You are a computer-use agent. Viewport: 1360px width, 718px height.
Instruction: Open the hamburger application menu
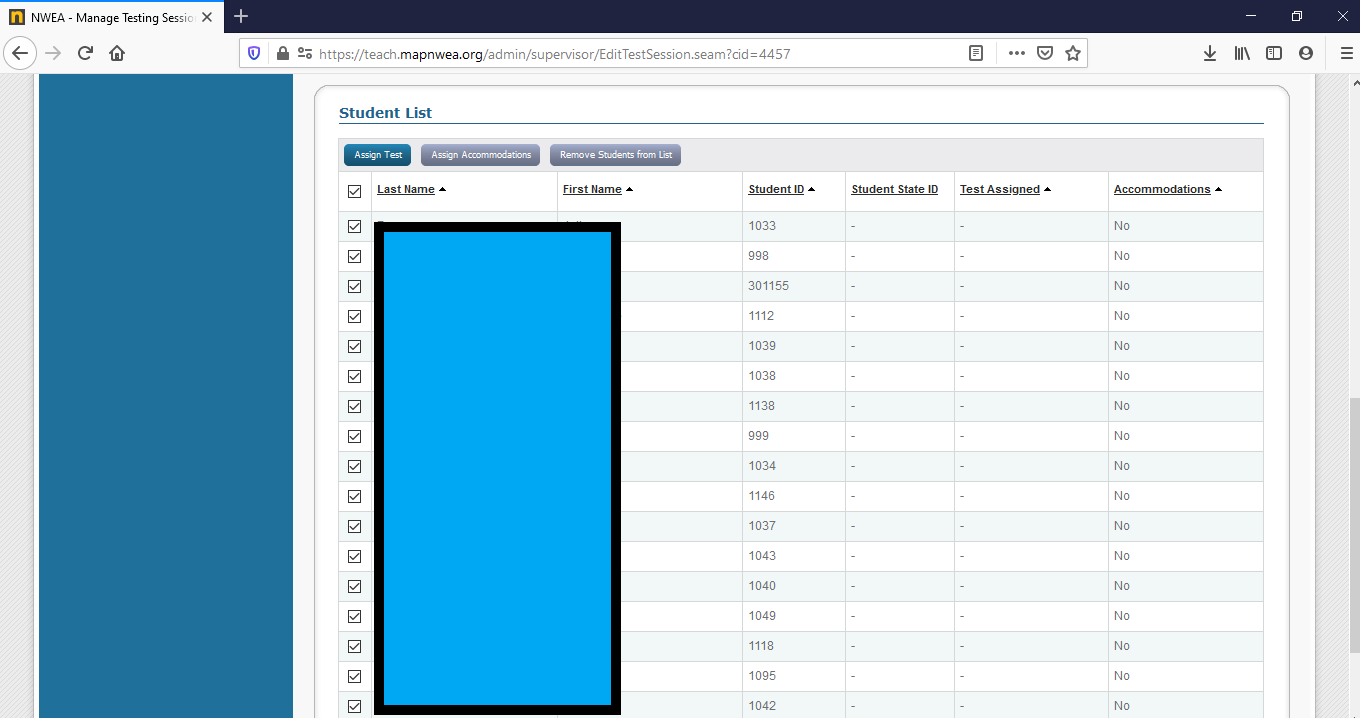point(1346,53)
